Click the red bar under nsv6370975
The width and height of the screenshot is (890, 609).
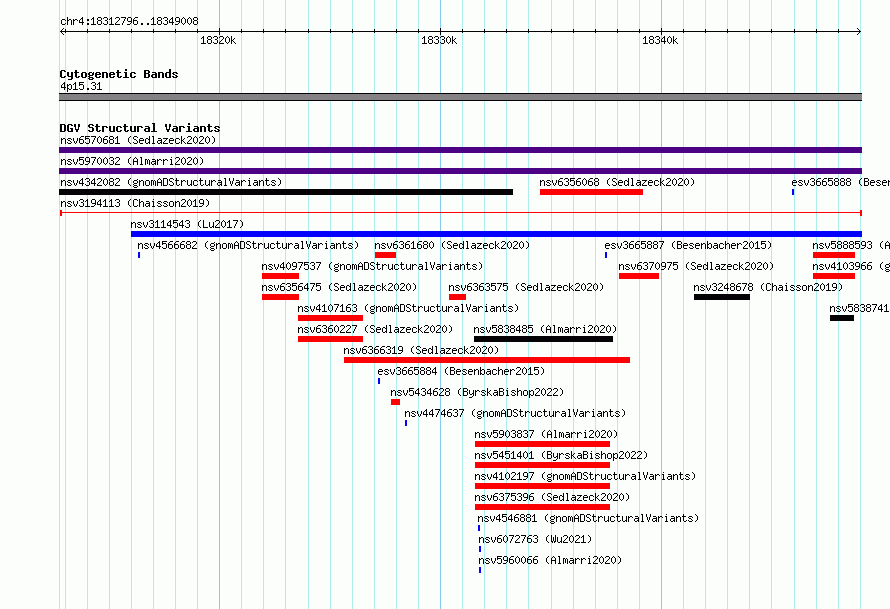pyautogui.click(x=639, y=276)
